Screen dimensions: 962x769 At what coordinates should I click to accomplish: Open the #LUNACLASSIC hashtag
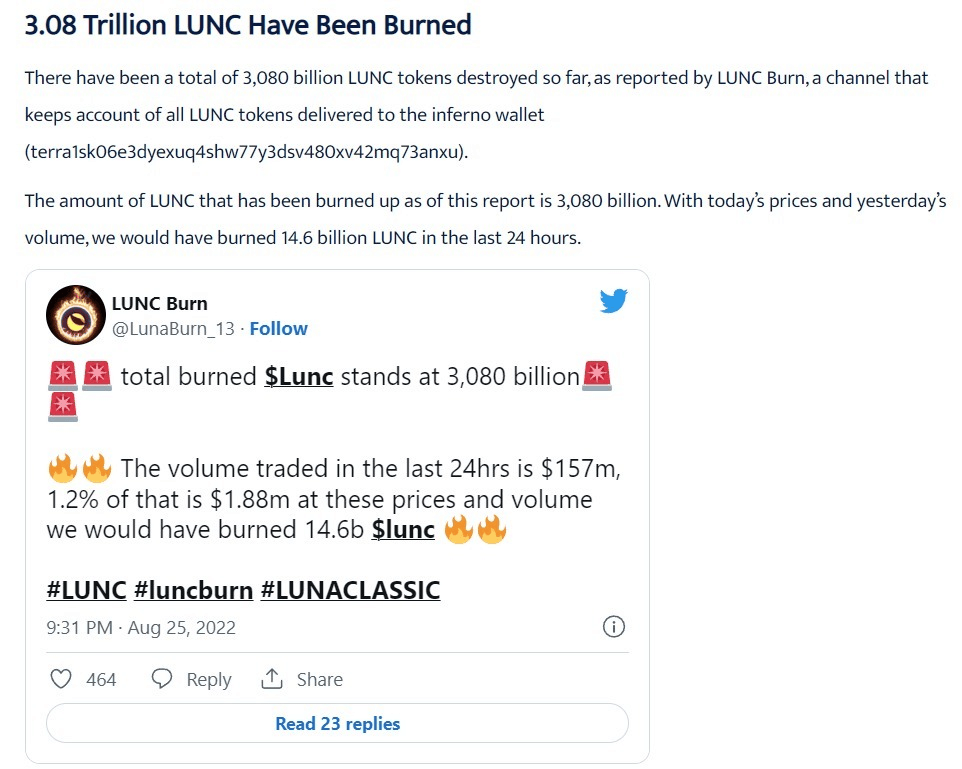pos(350,590)
